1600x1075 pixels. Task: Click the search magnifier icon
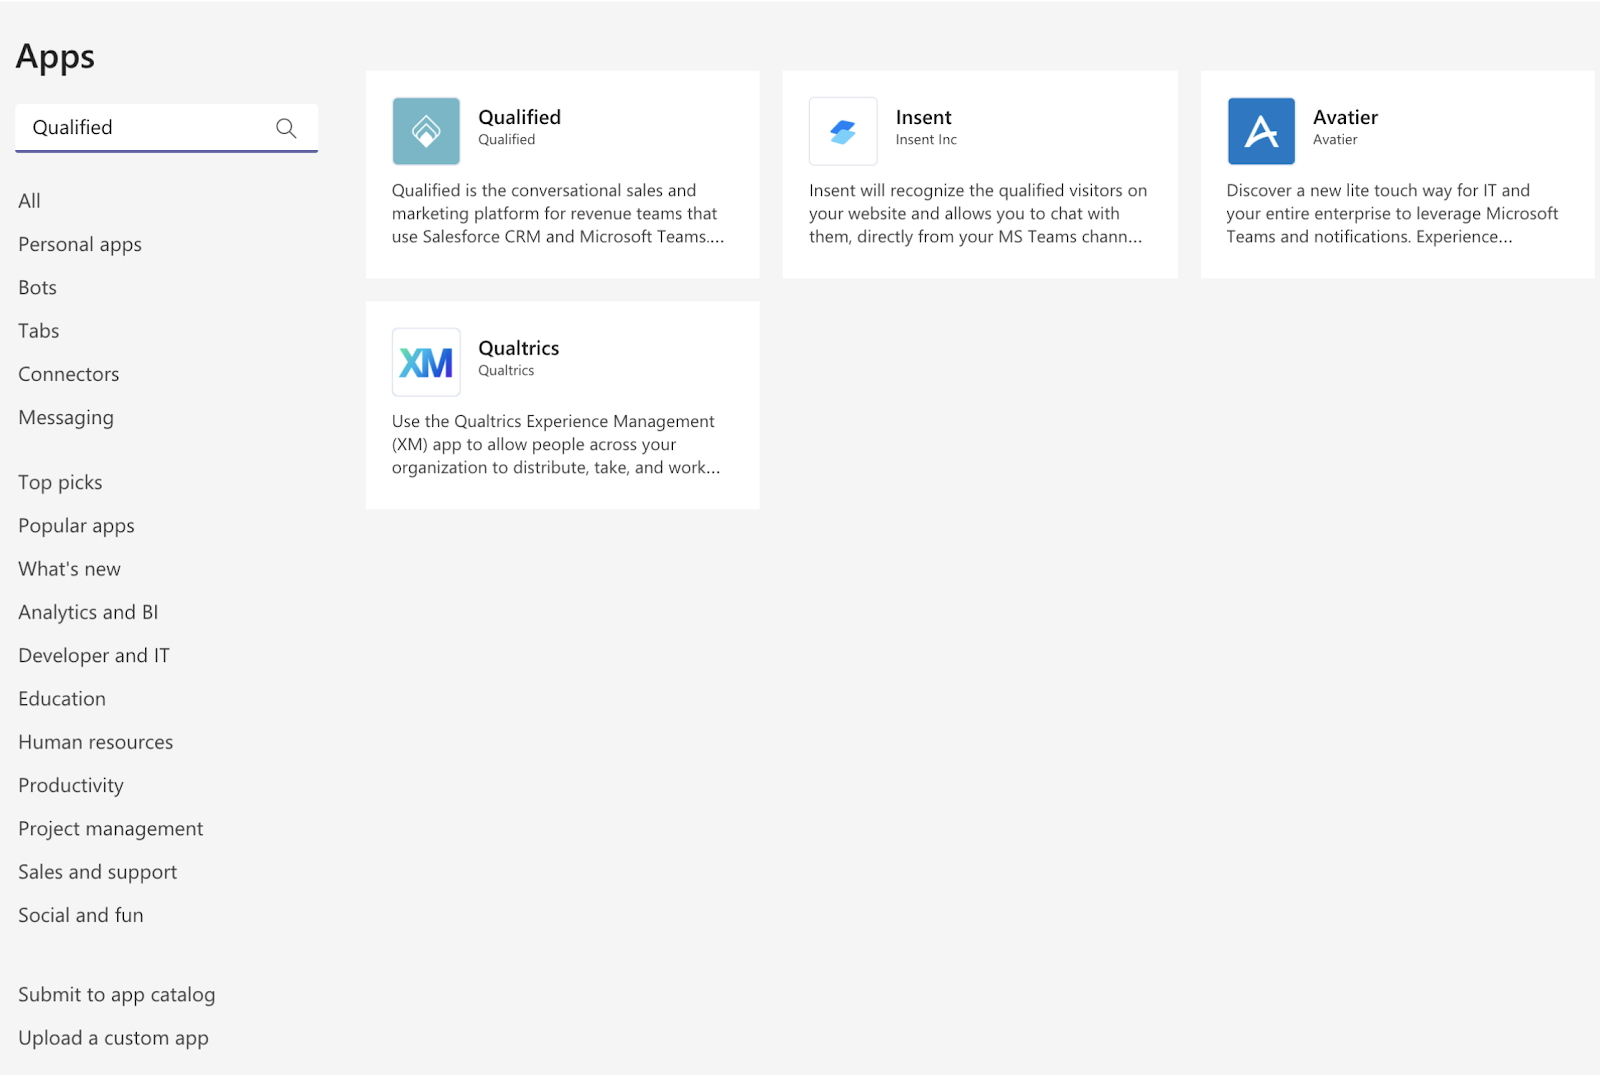[x=286, y=128]
